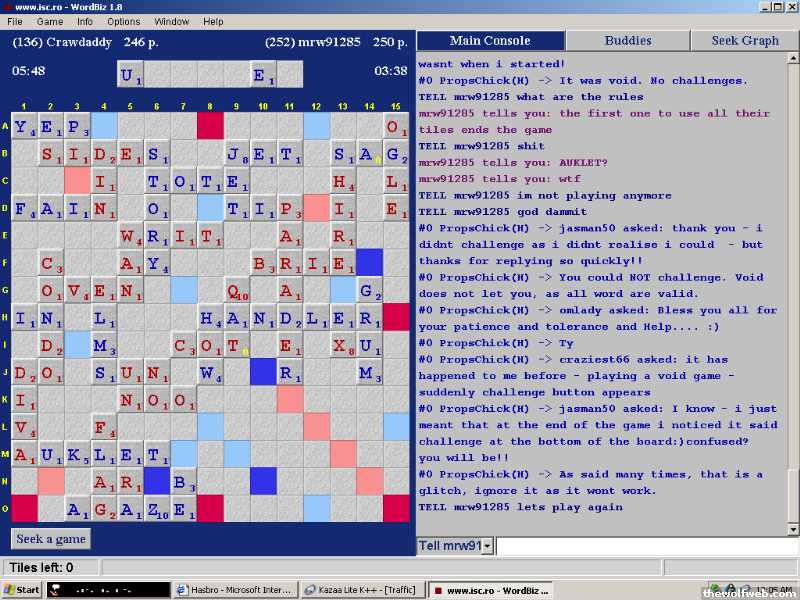Image resolution: width=800 pixels, height=600 pixels.
Task: Select the E tile on the rack
Action: click(x=263, y=75)
